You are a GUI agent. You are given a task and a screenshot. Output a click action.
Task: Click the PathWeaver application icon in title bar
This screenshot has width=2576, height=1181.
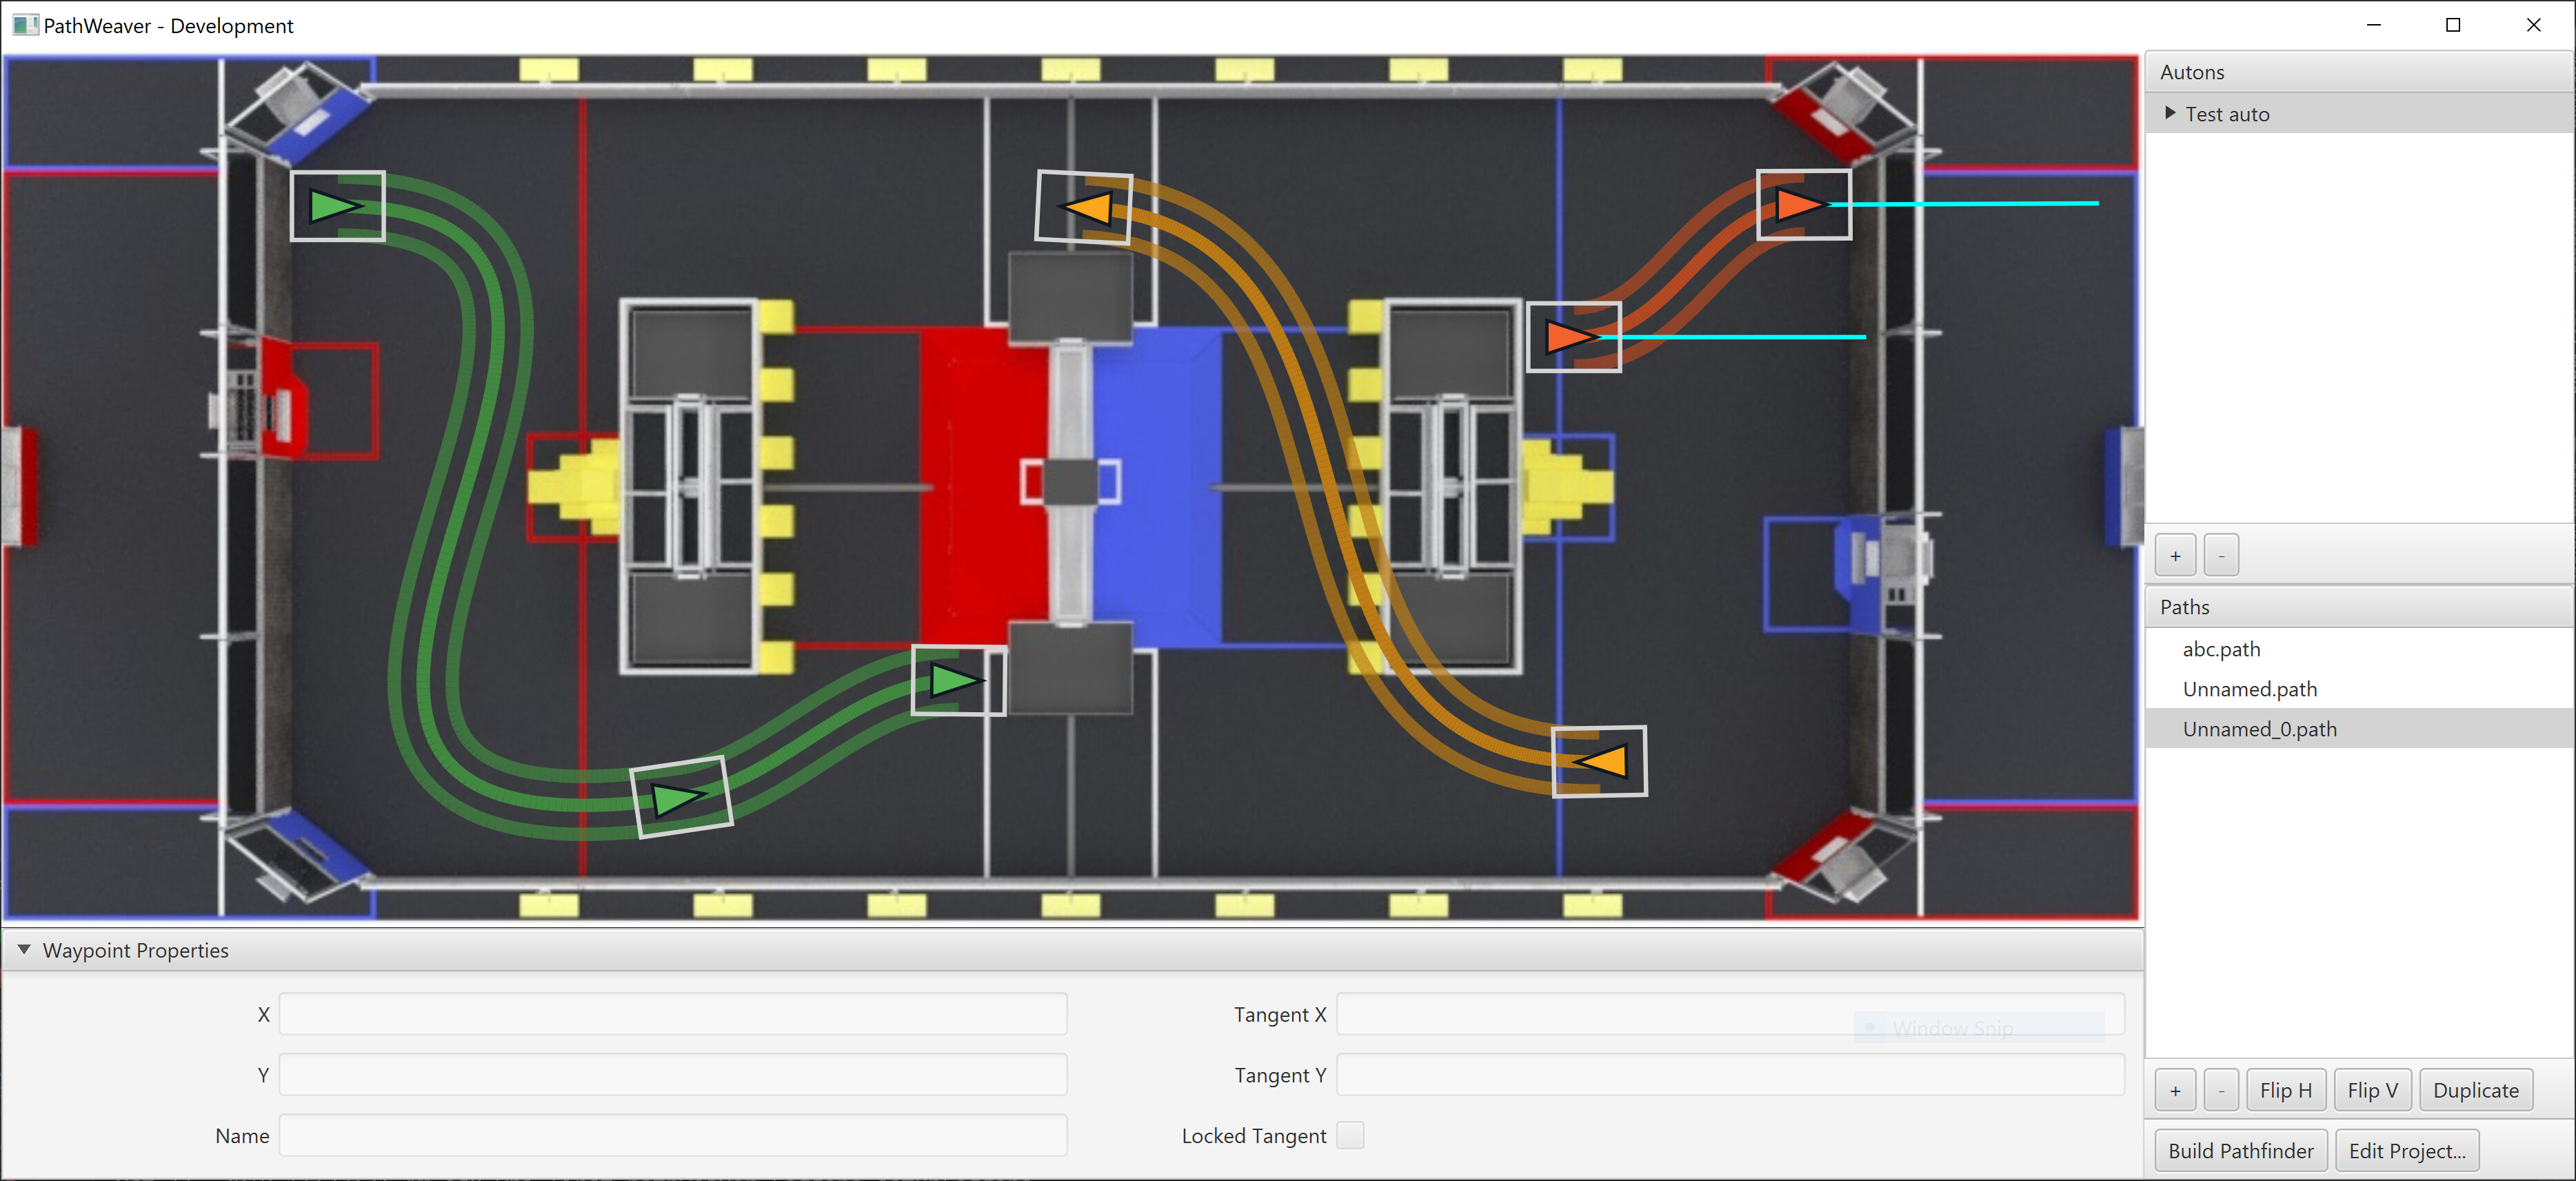point(25,25)
